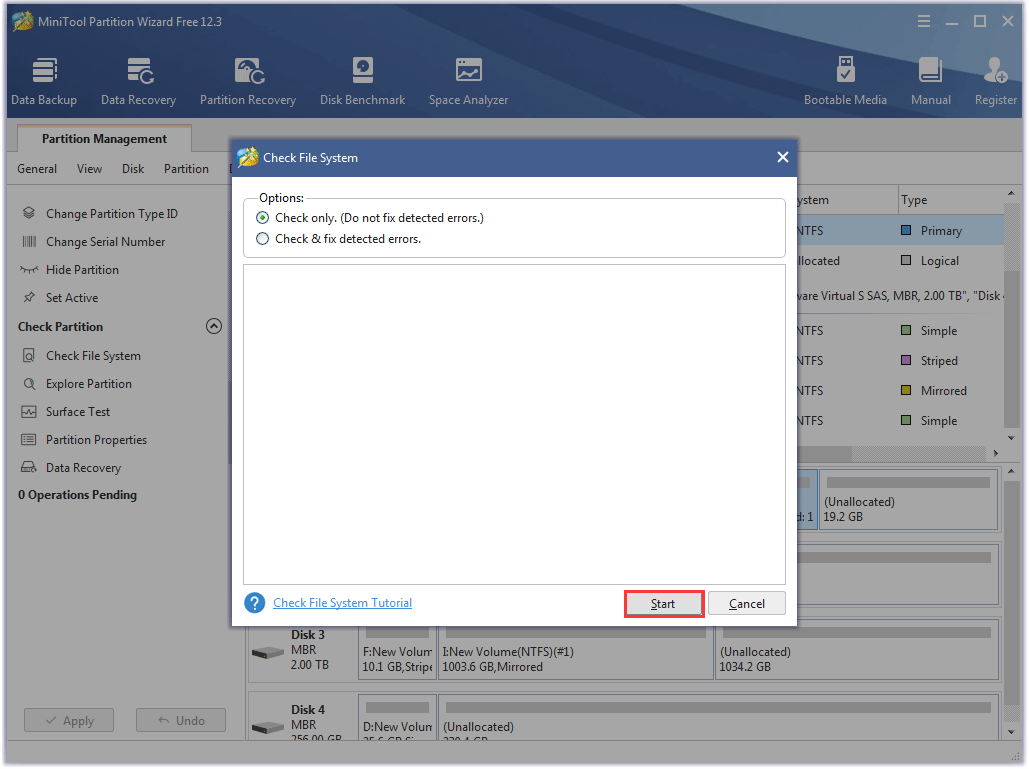The width and height of the screenshot is (1029, 769).
Task: Create Bootable Media
Action: pyautogui.click(x=845, y=81)
